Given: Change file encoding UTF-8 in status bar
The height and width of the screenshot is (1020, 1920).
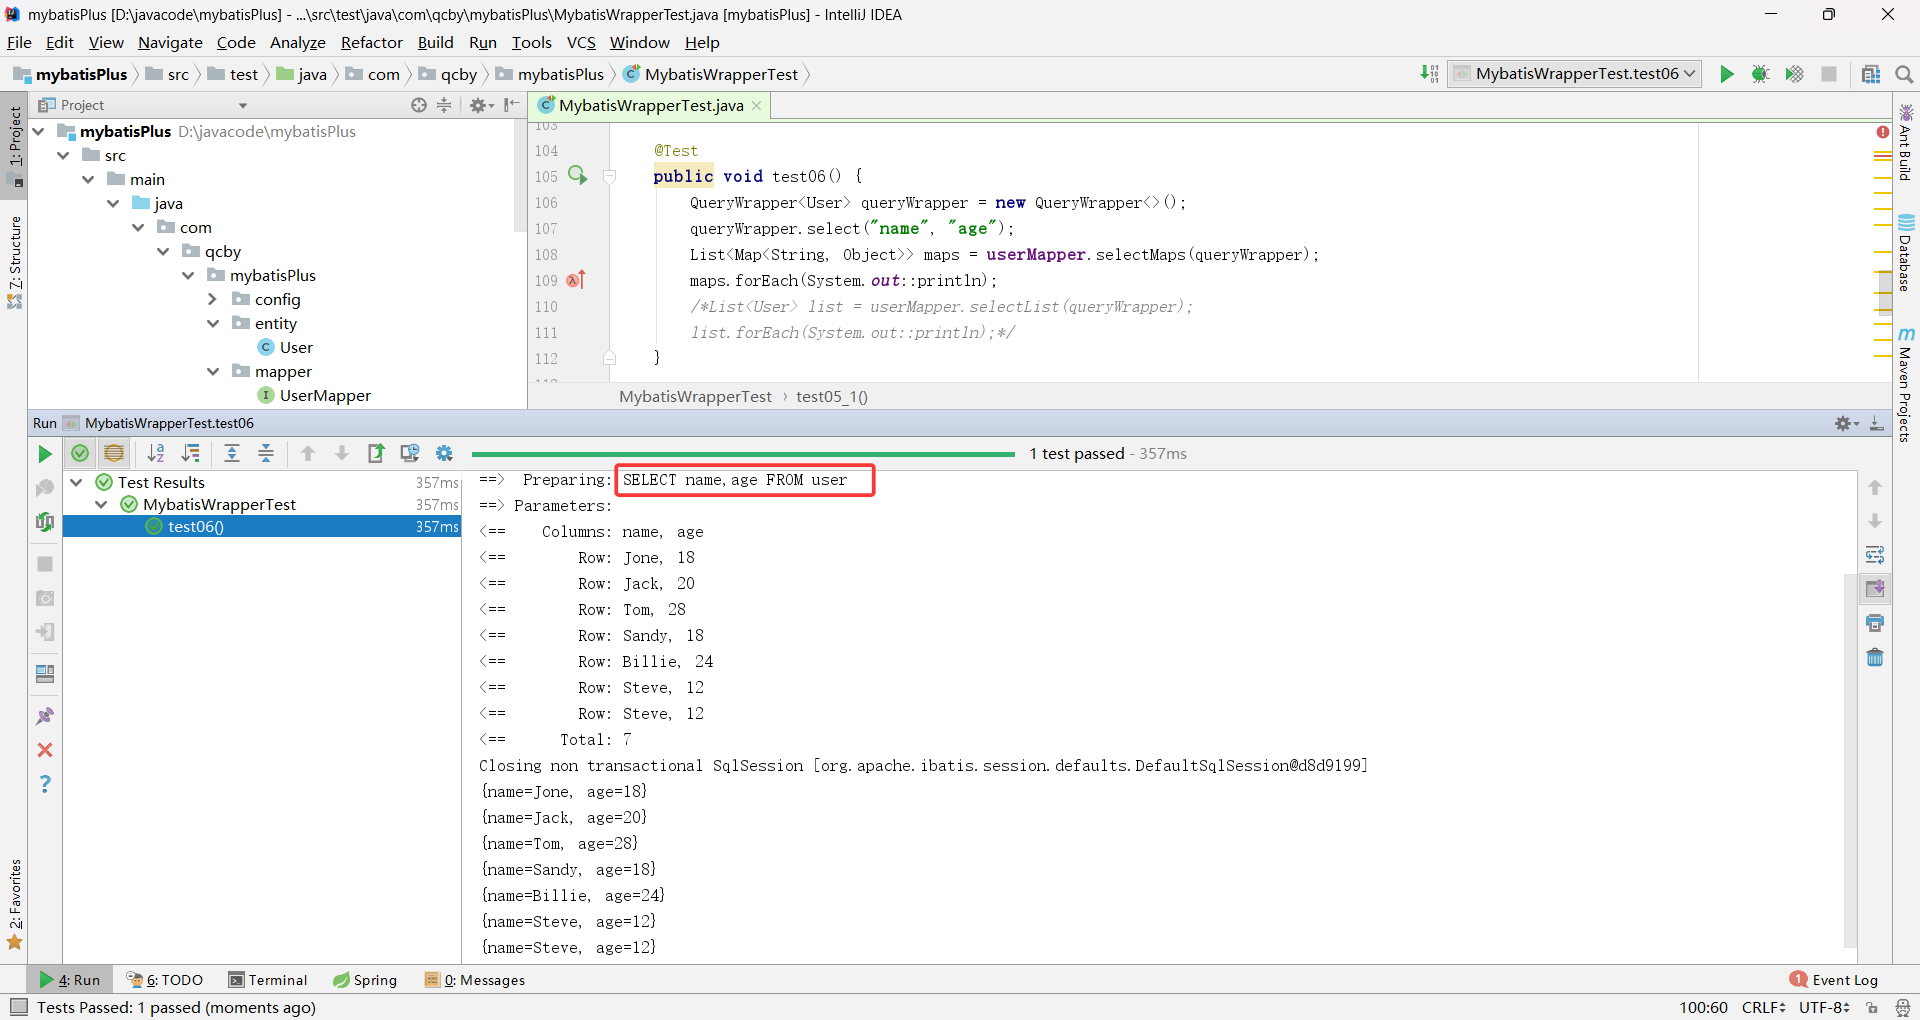Looking at the screenshot, I should click(x=1825, y=1007).
